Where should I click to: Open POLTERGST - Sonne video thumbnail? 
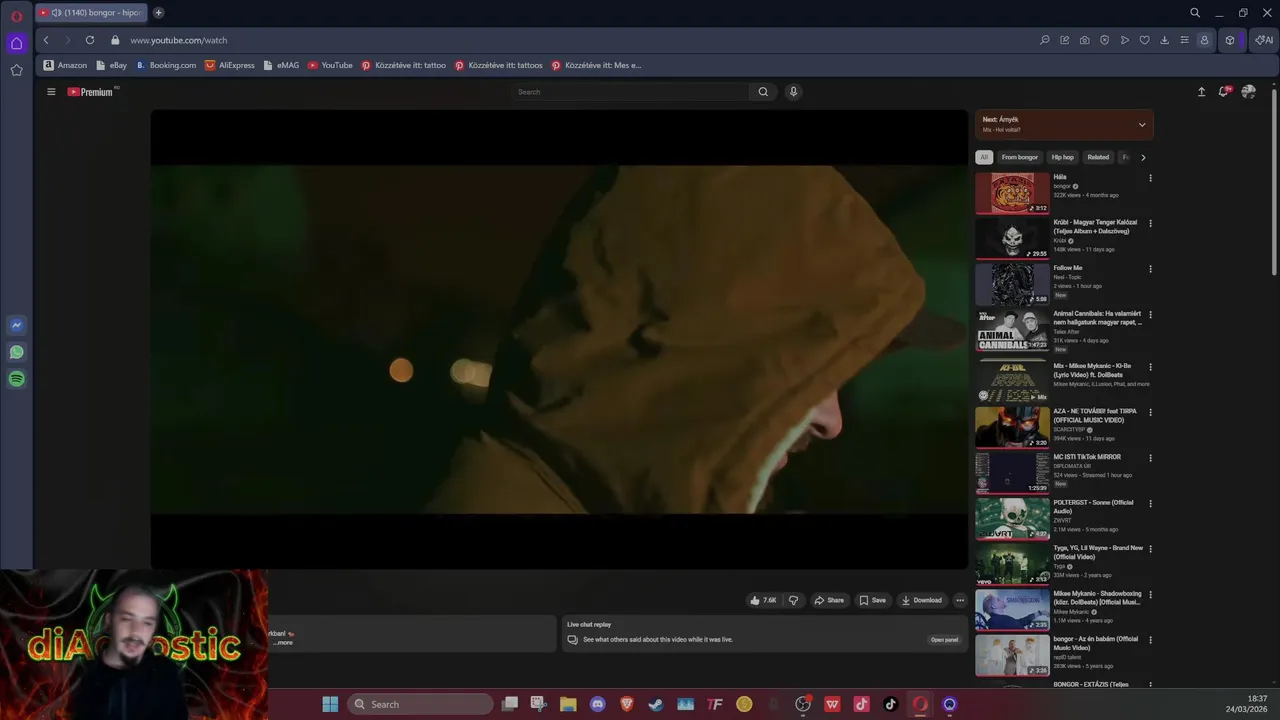[1012, 518]
